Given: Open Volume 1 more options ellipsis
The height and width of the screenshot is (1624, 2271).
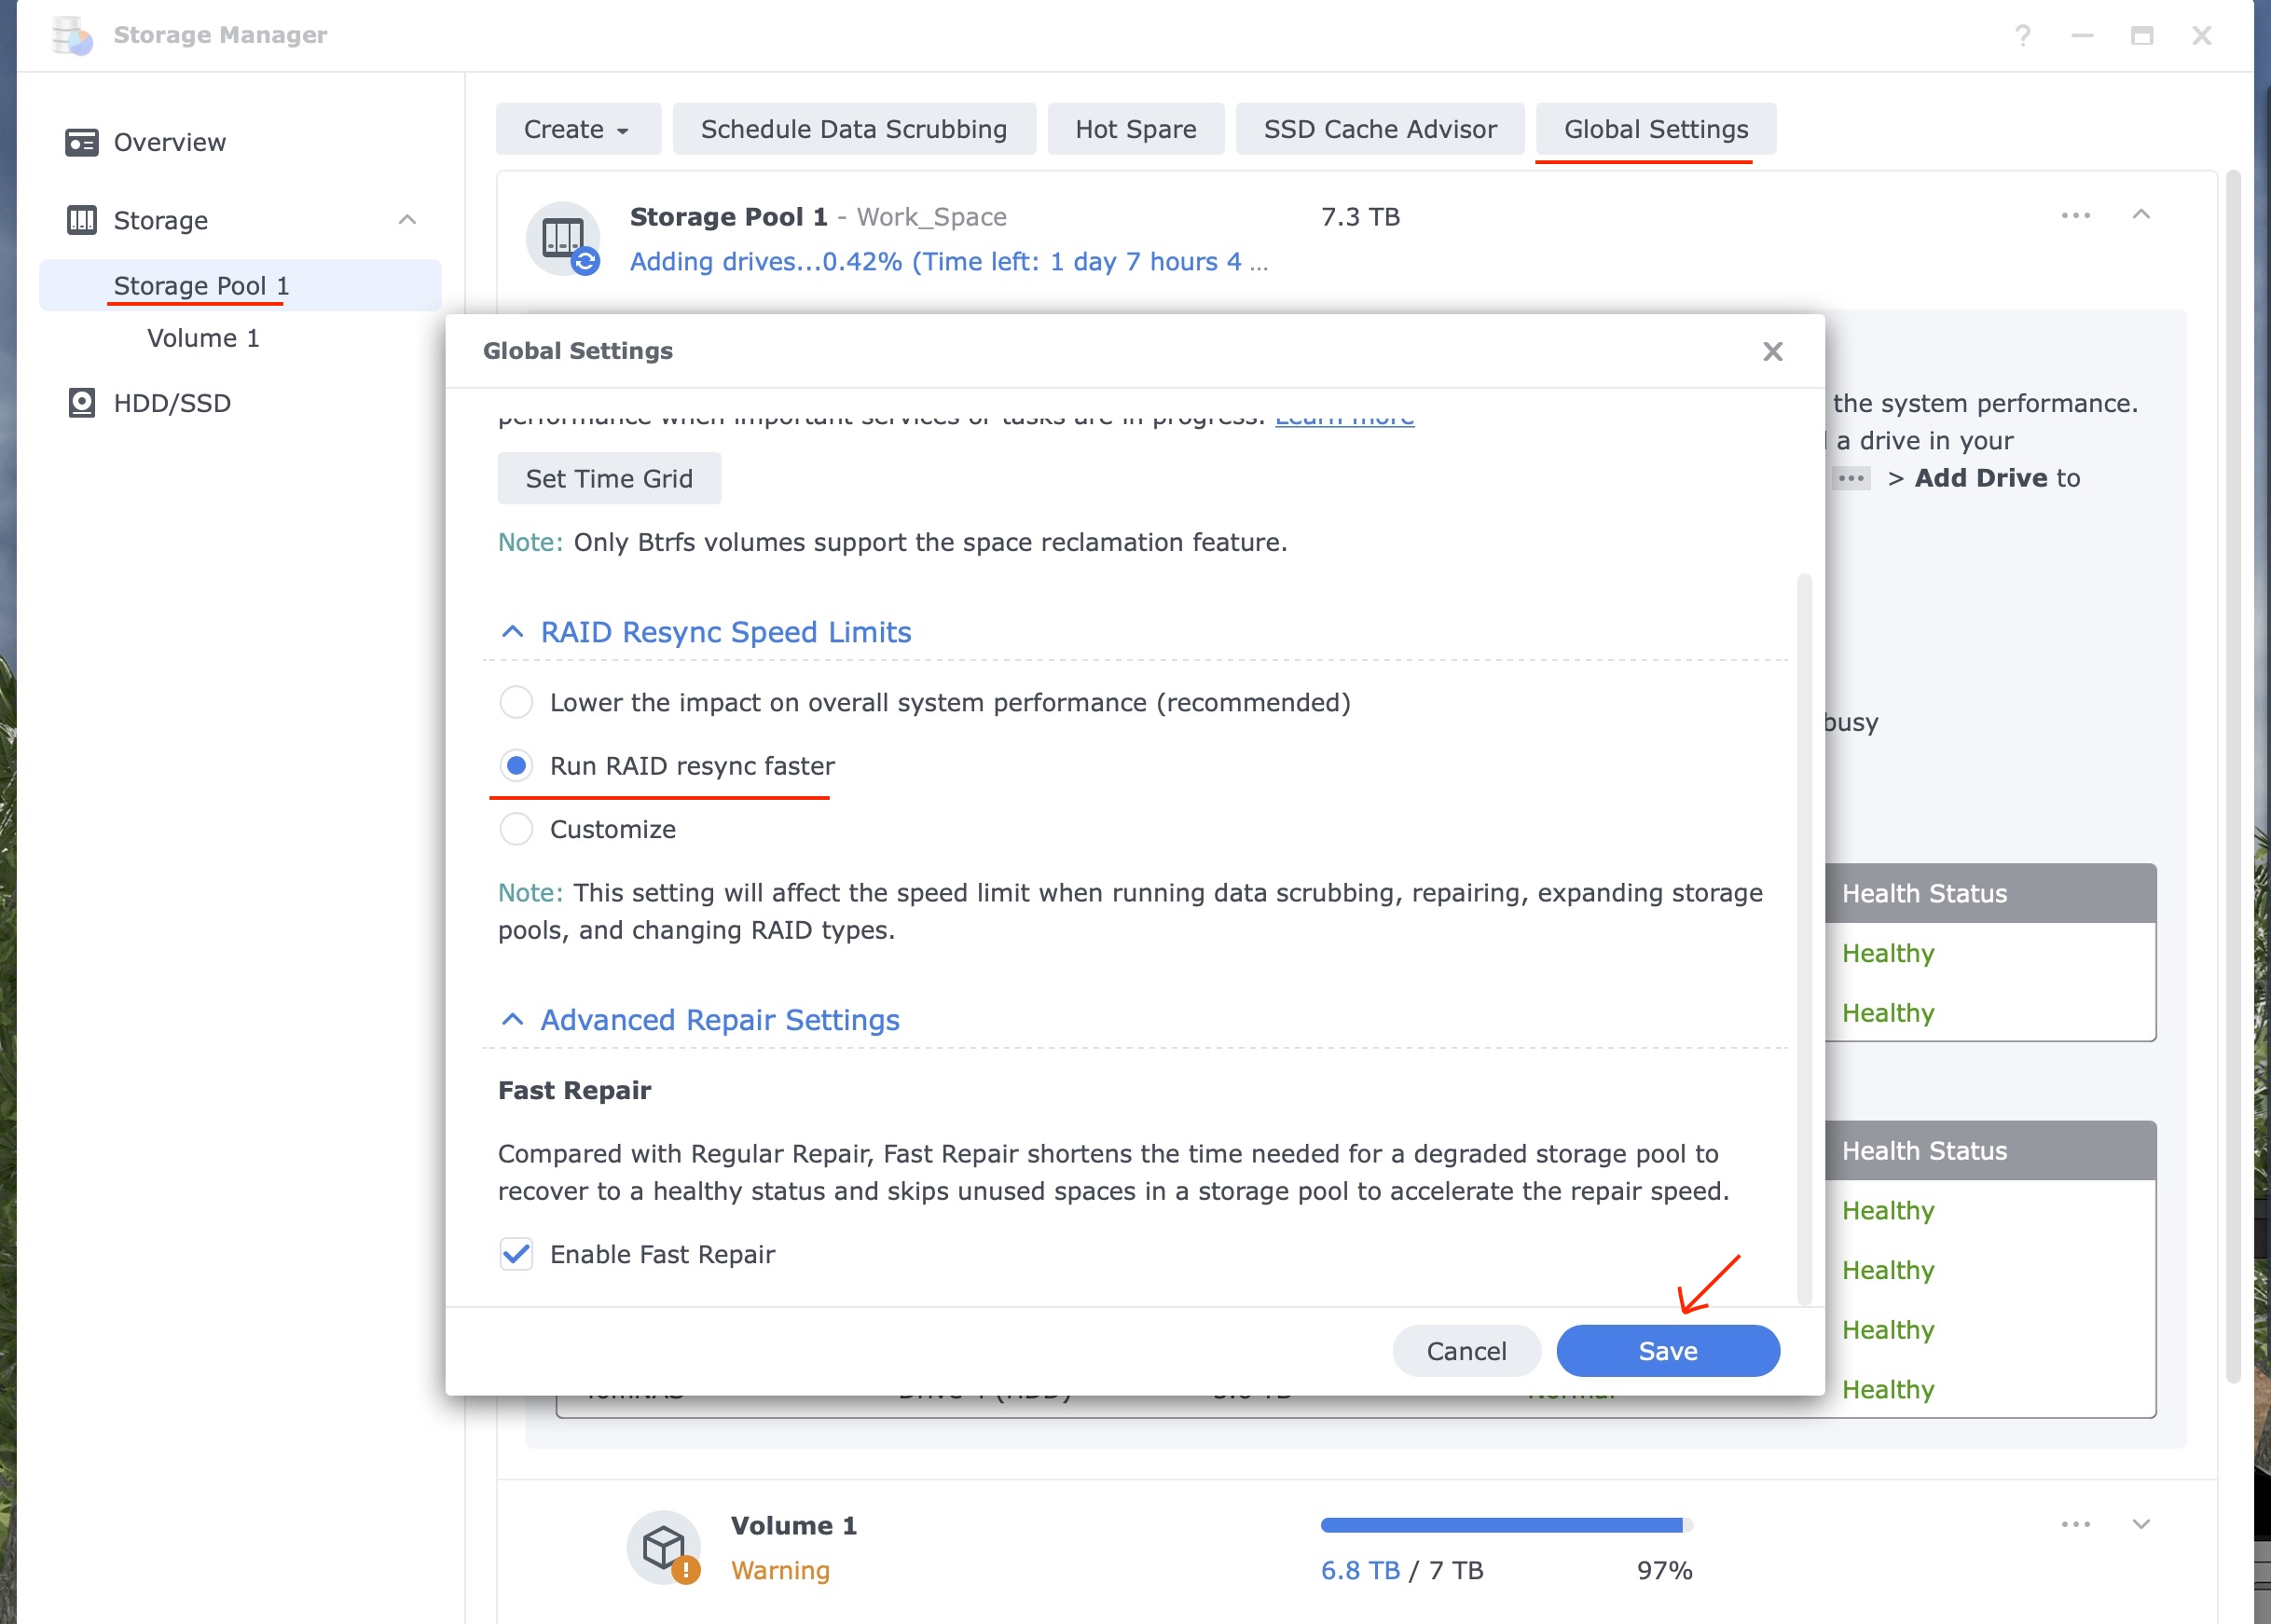Looking at the screenshot, I should pyautogui.click(x=2075, y=1524).
